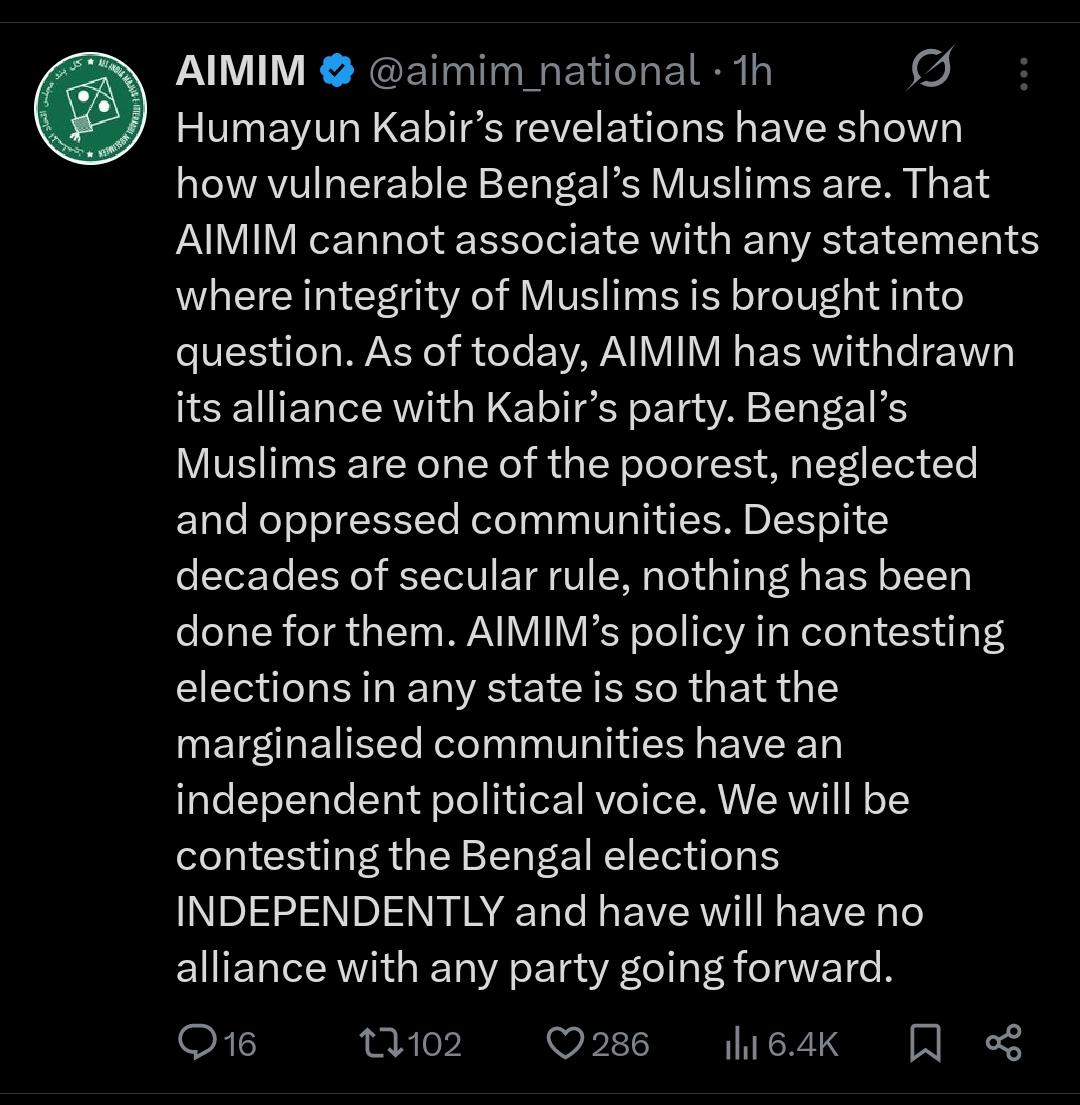Click the post's last line about no alliance
This screenshot has height=1105, width=1080.
click(x=533, y=968)
